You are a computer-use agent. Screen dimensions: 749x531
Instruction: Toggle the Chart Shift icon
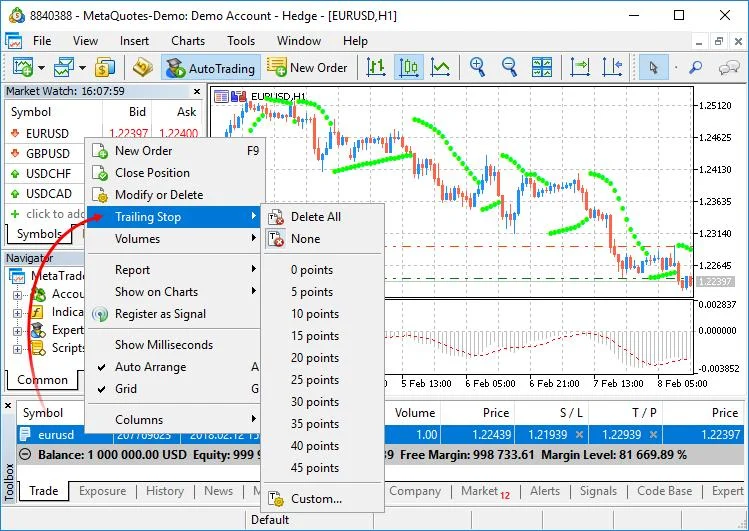[612, 67]
